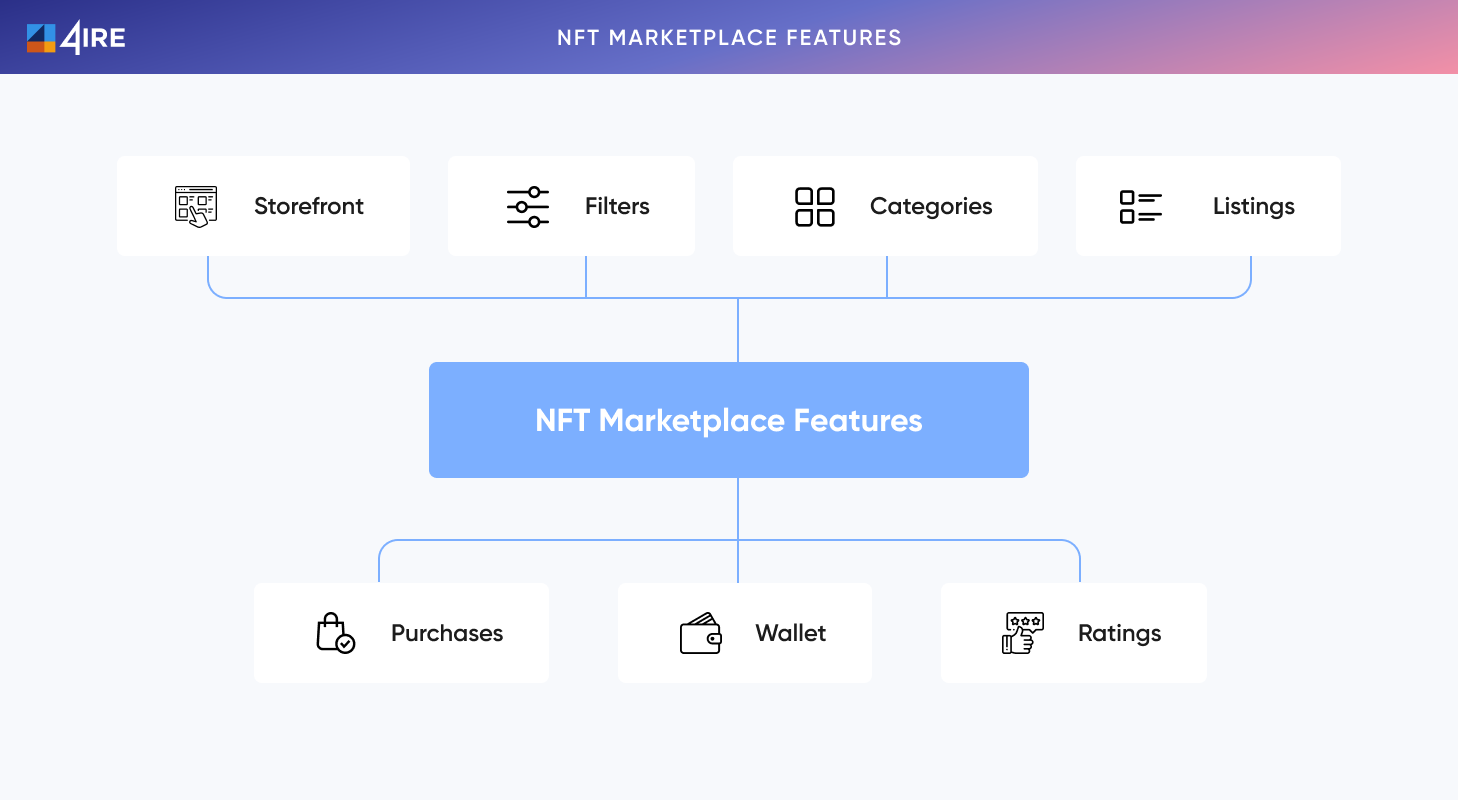The width and height of the screenshot is (1458, 800).
Task: Click the Categories four-squares icon
Action: tap(815, 207)
